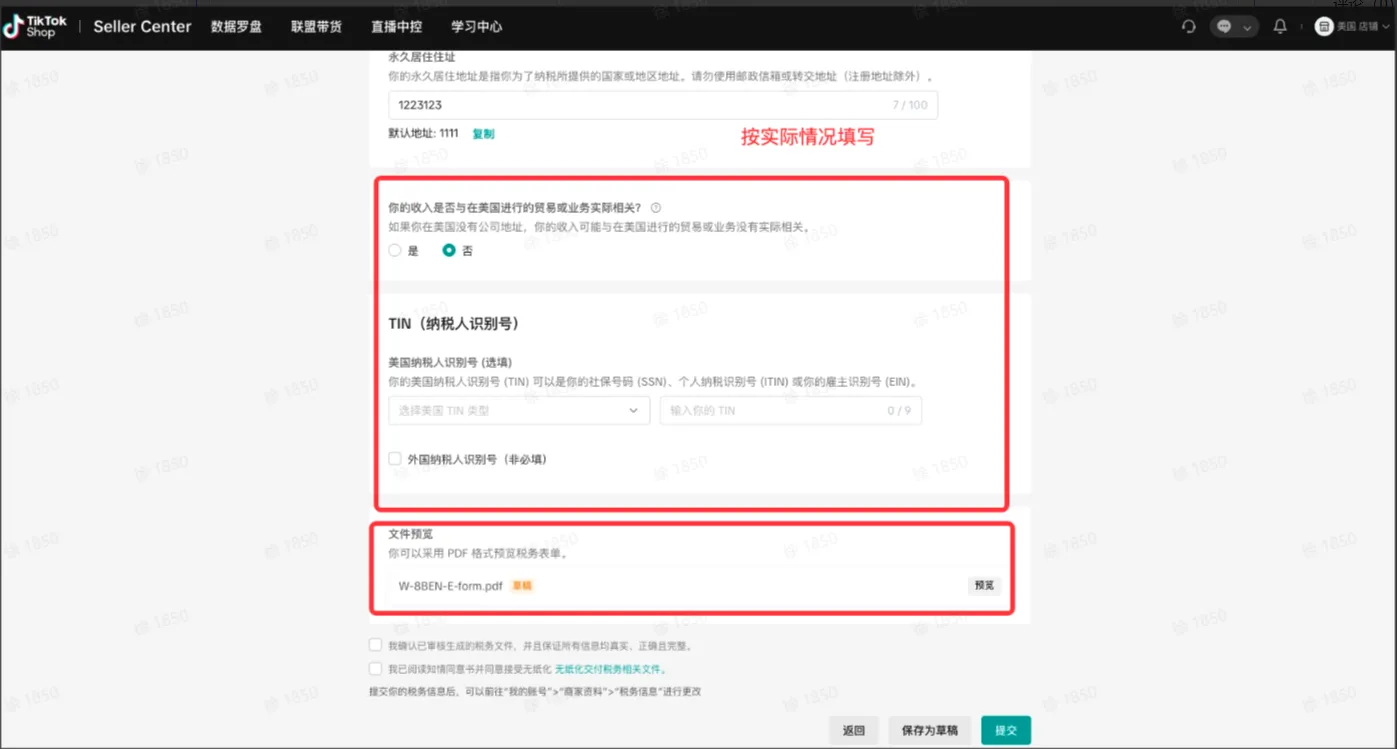Viewport: 1397px width, 749px height.
Task: Focus the 输入你的 TIN field
Action: (x=790, y=410)
